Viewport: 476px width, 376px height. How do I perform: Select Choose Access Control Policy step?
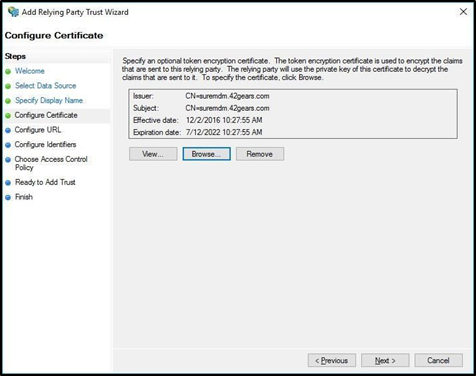(x=51, y=163)
